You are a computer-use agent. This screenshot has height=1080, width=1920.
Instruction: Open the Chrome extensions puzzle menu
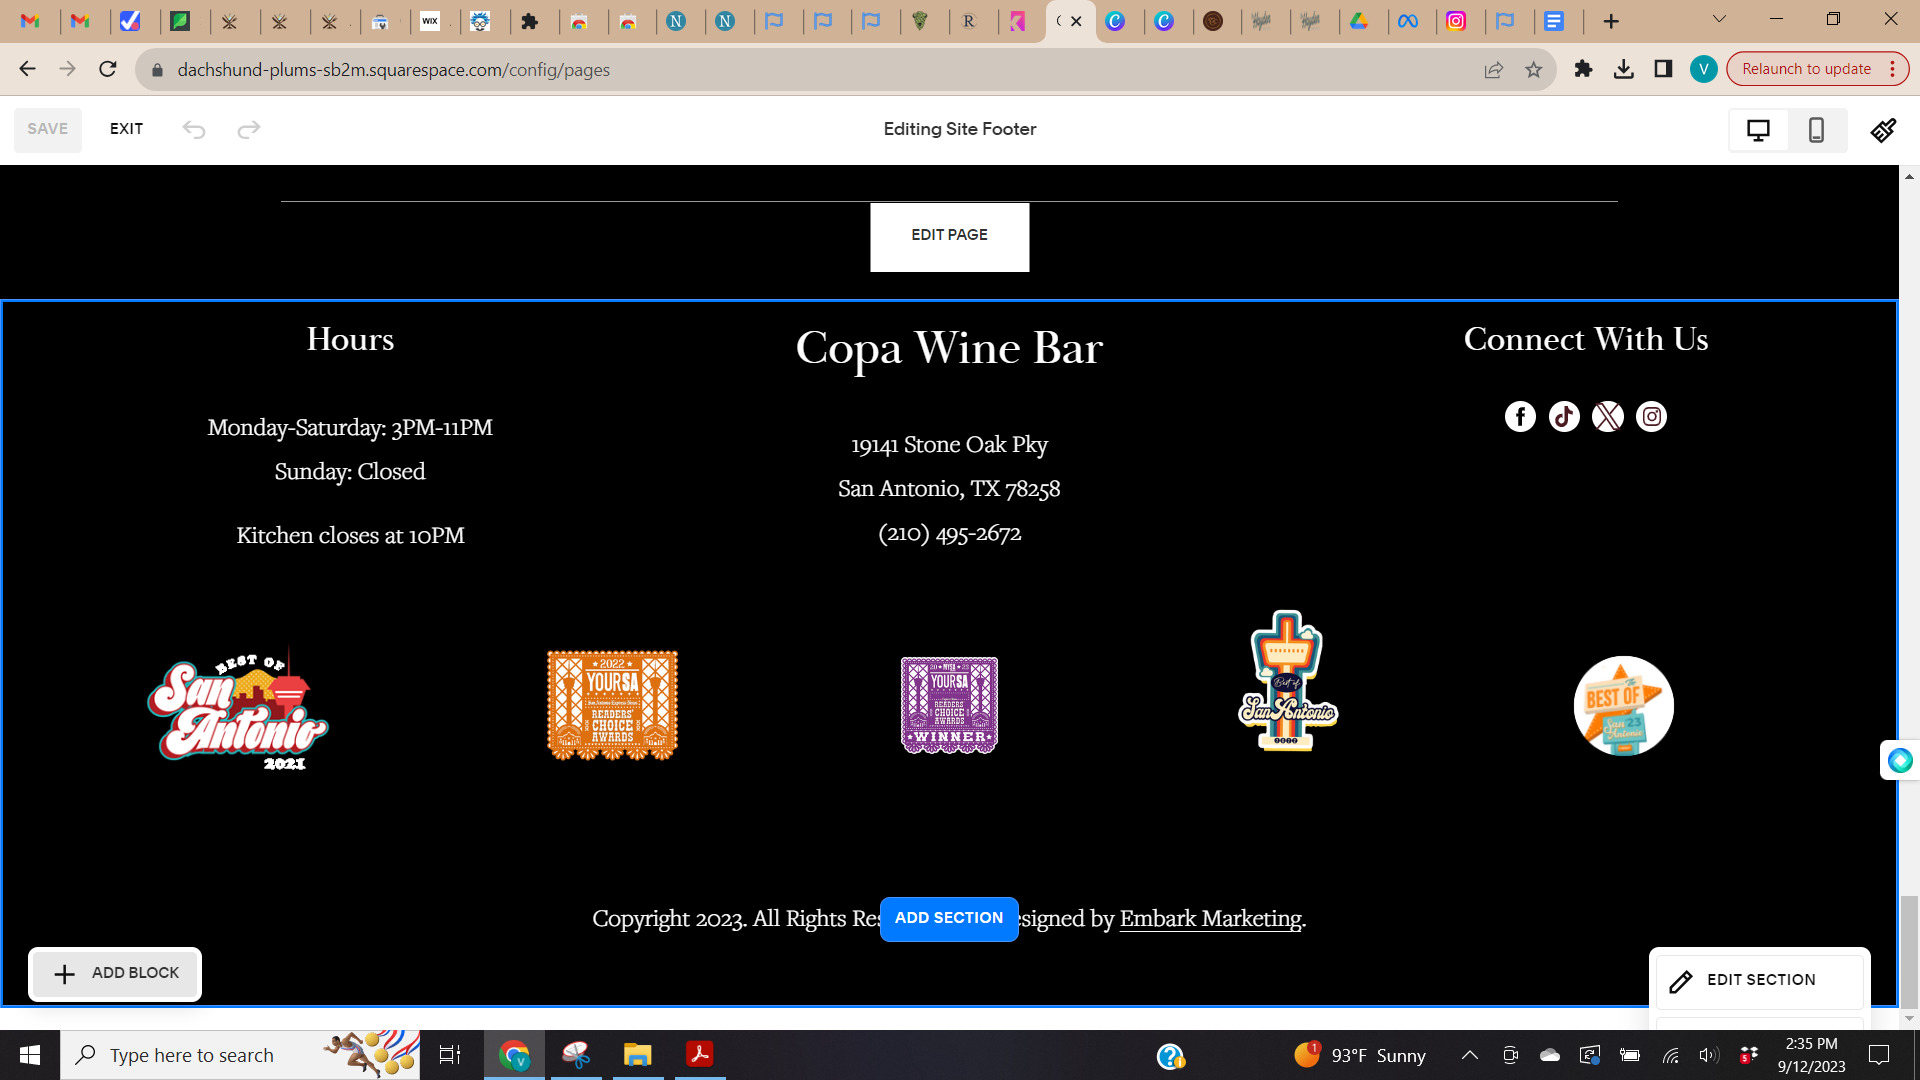(1583, 69)
